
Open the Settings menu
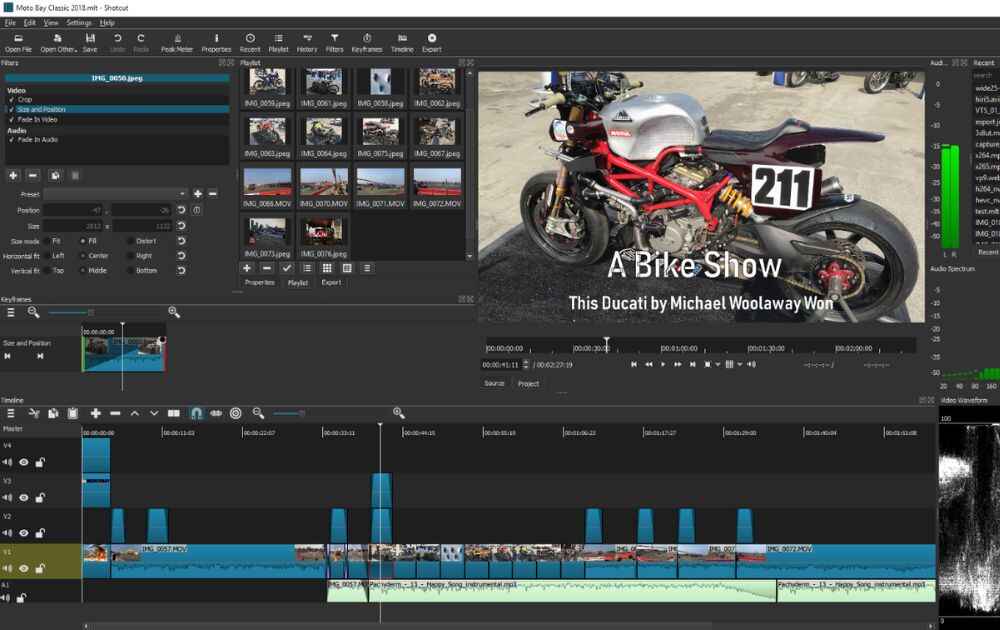(79, 22)
